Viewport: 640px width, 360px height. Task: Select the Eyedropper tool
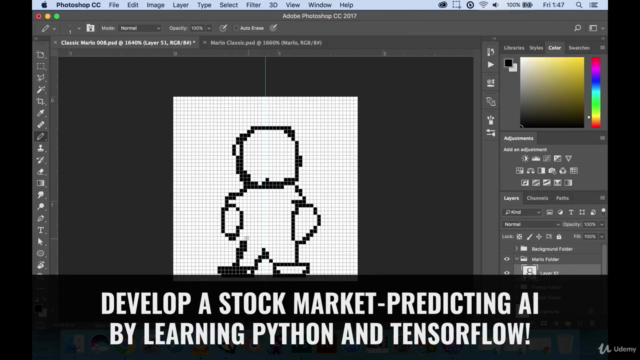tap(40, 113)
